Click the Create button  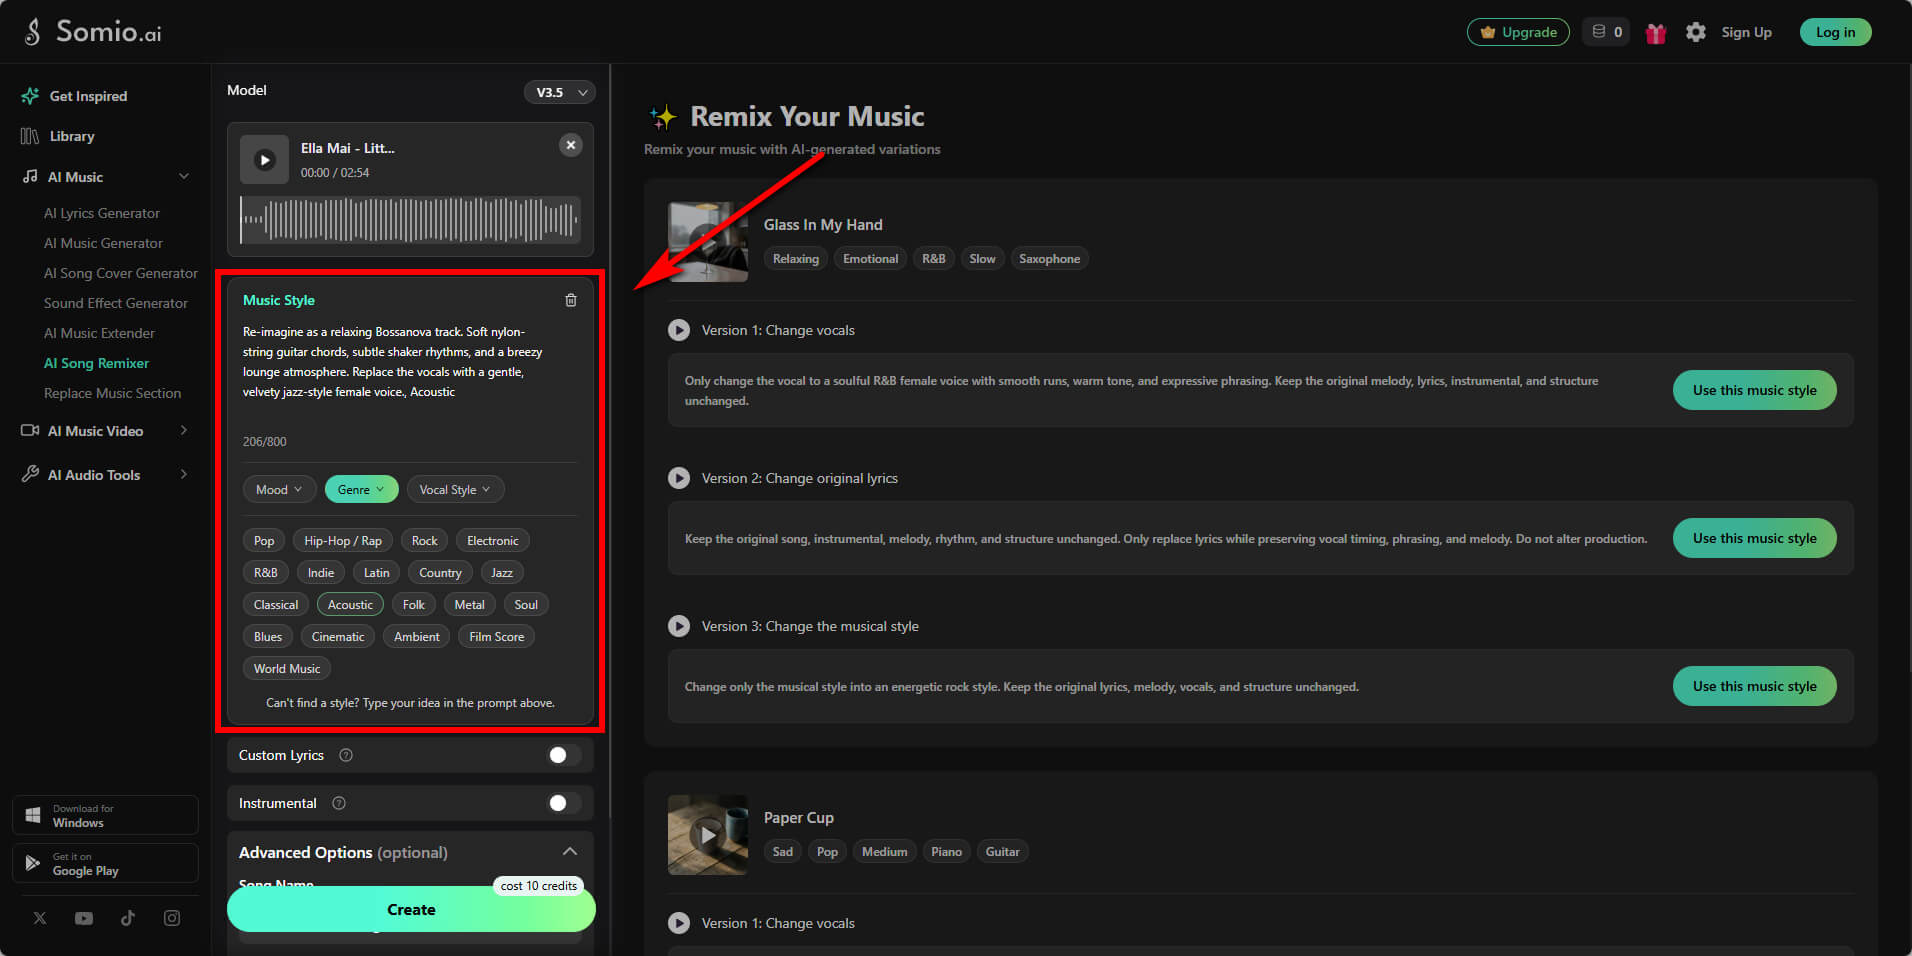[411, 910]
